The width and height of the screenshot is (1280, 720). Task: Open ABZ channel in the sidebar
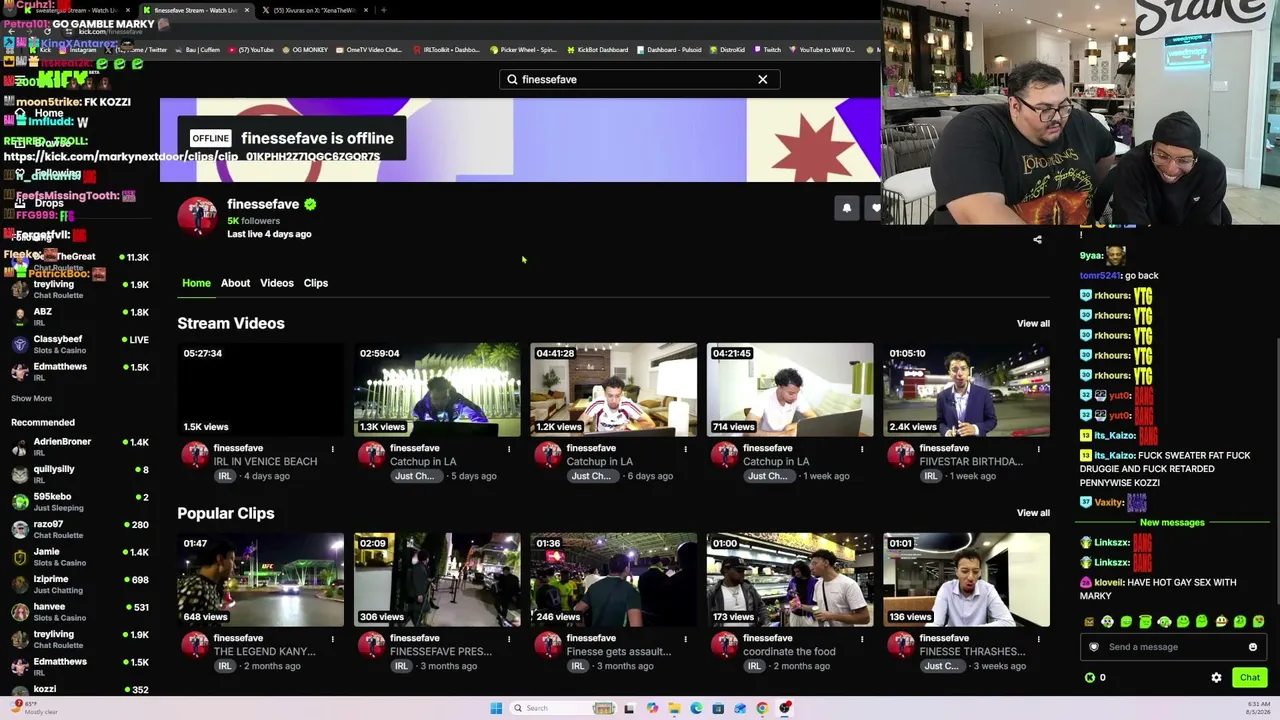[80, 317]
